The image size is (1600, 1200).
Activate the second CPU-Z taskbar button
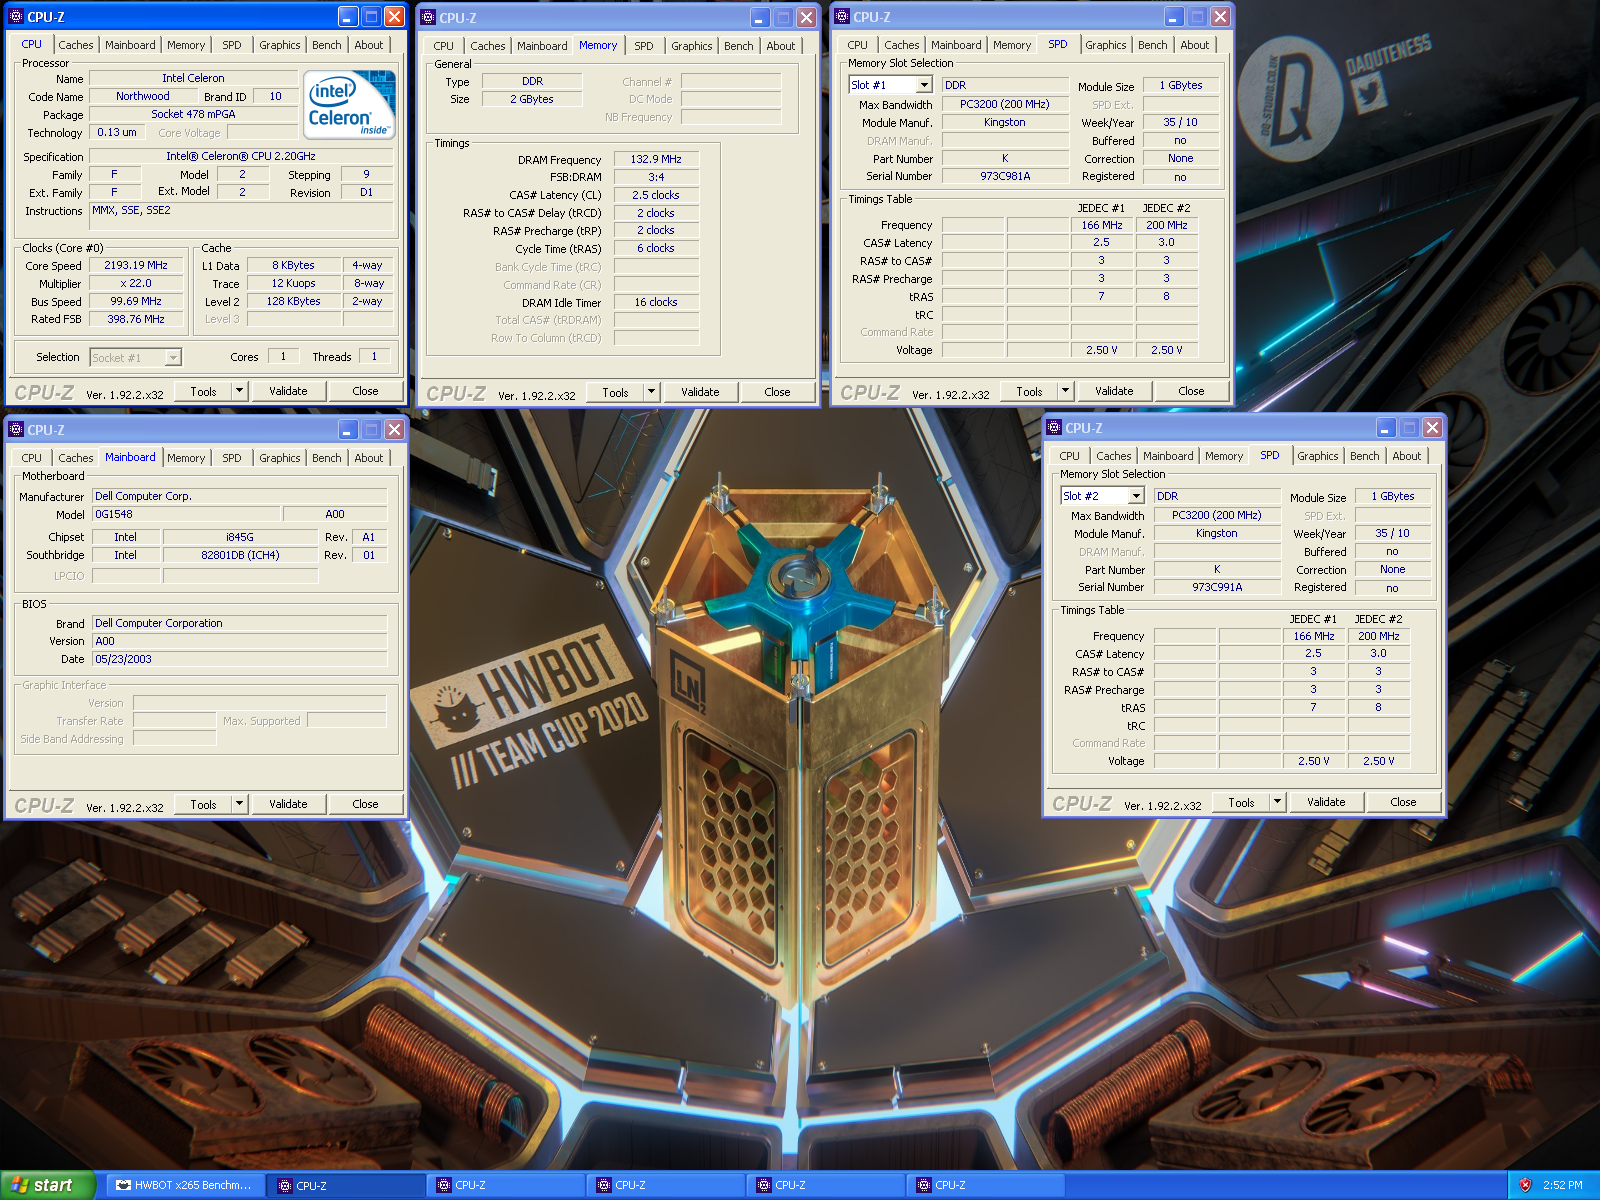tap(506, 1185)
